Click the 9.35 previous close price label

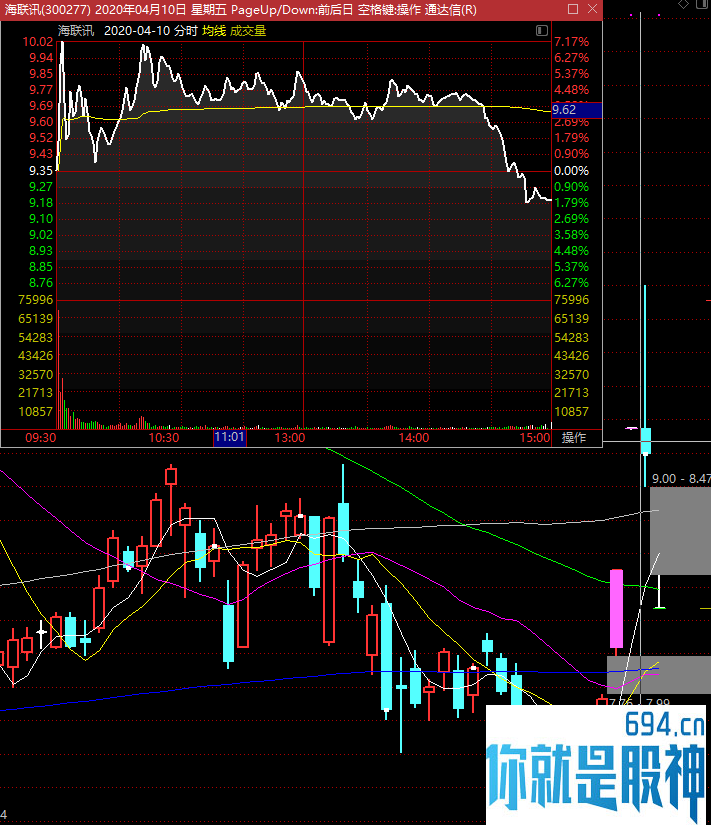coord(41,170)
